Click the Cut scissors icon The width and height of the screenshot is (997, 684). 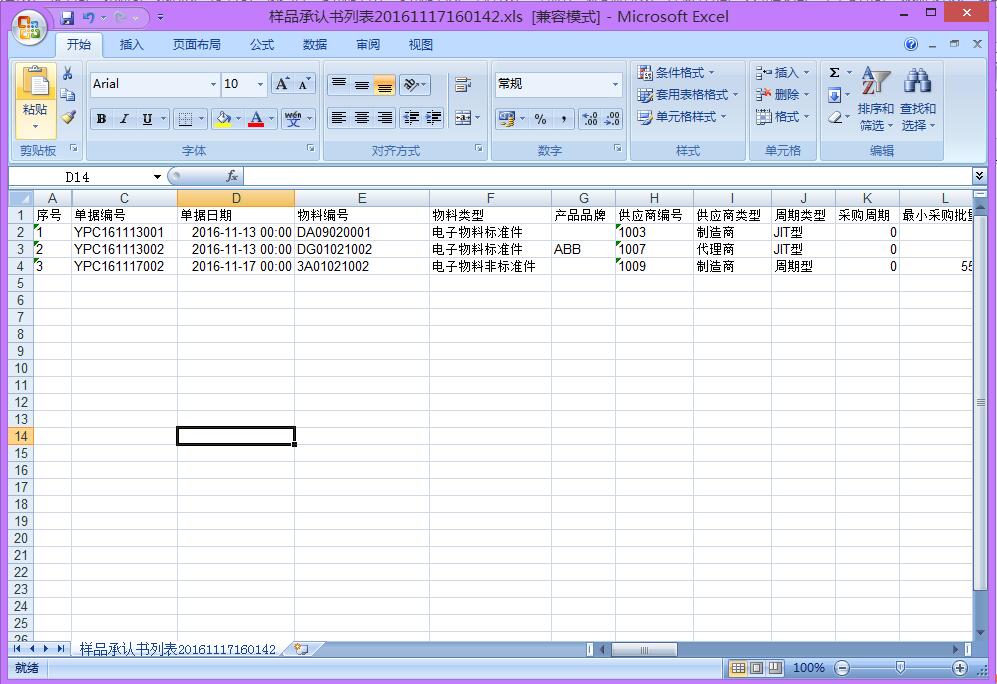(x=68, y=74)
